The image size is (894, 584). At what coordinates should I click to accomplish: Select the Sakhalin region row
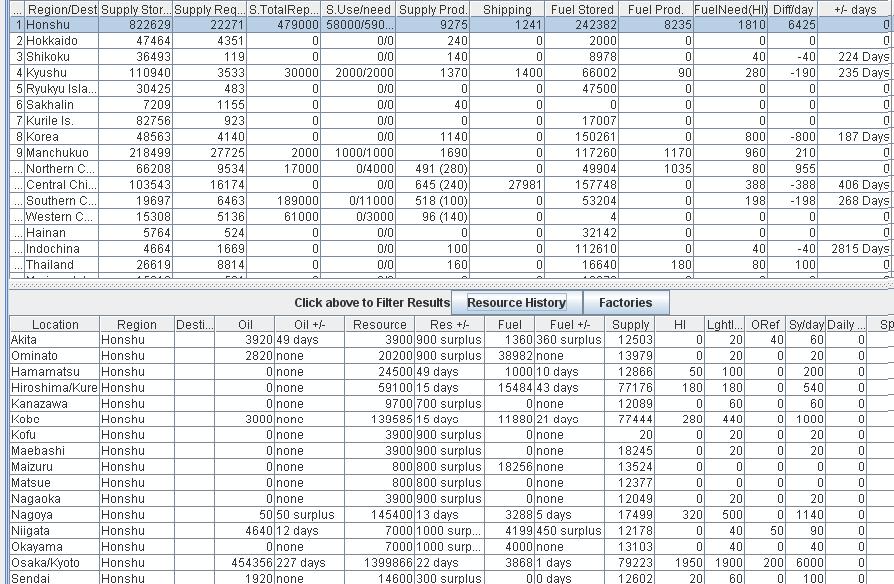click(450, 104)
